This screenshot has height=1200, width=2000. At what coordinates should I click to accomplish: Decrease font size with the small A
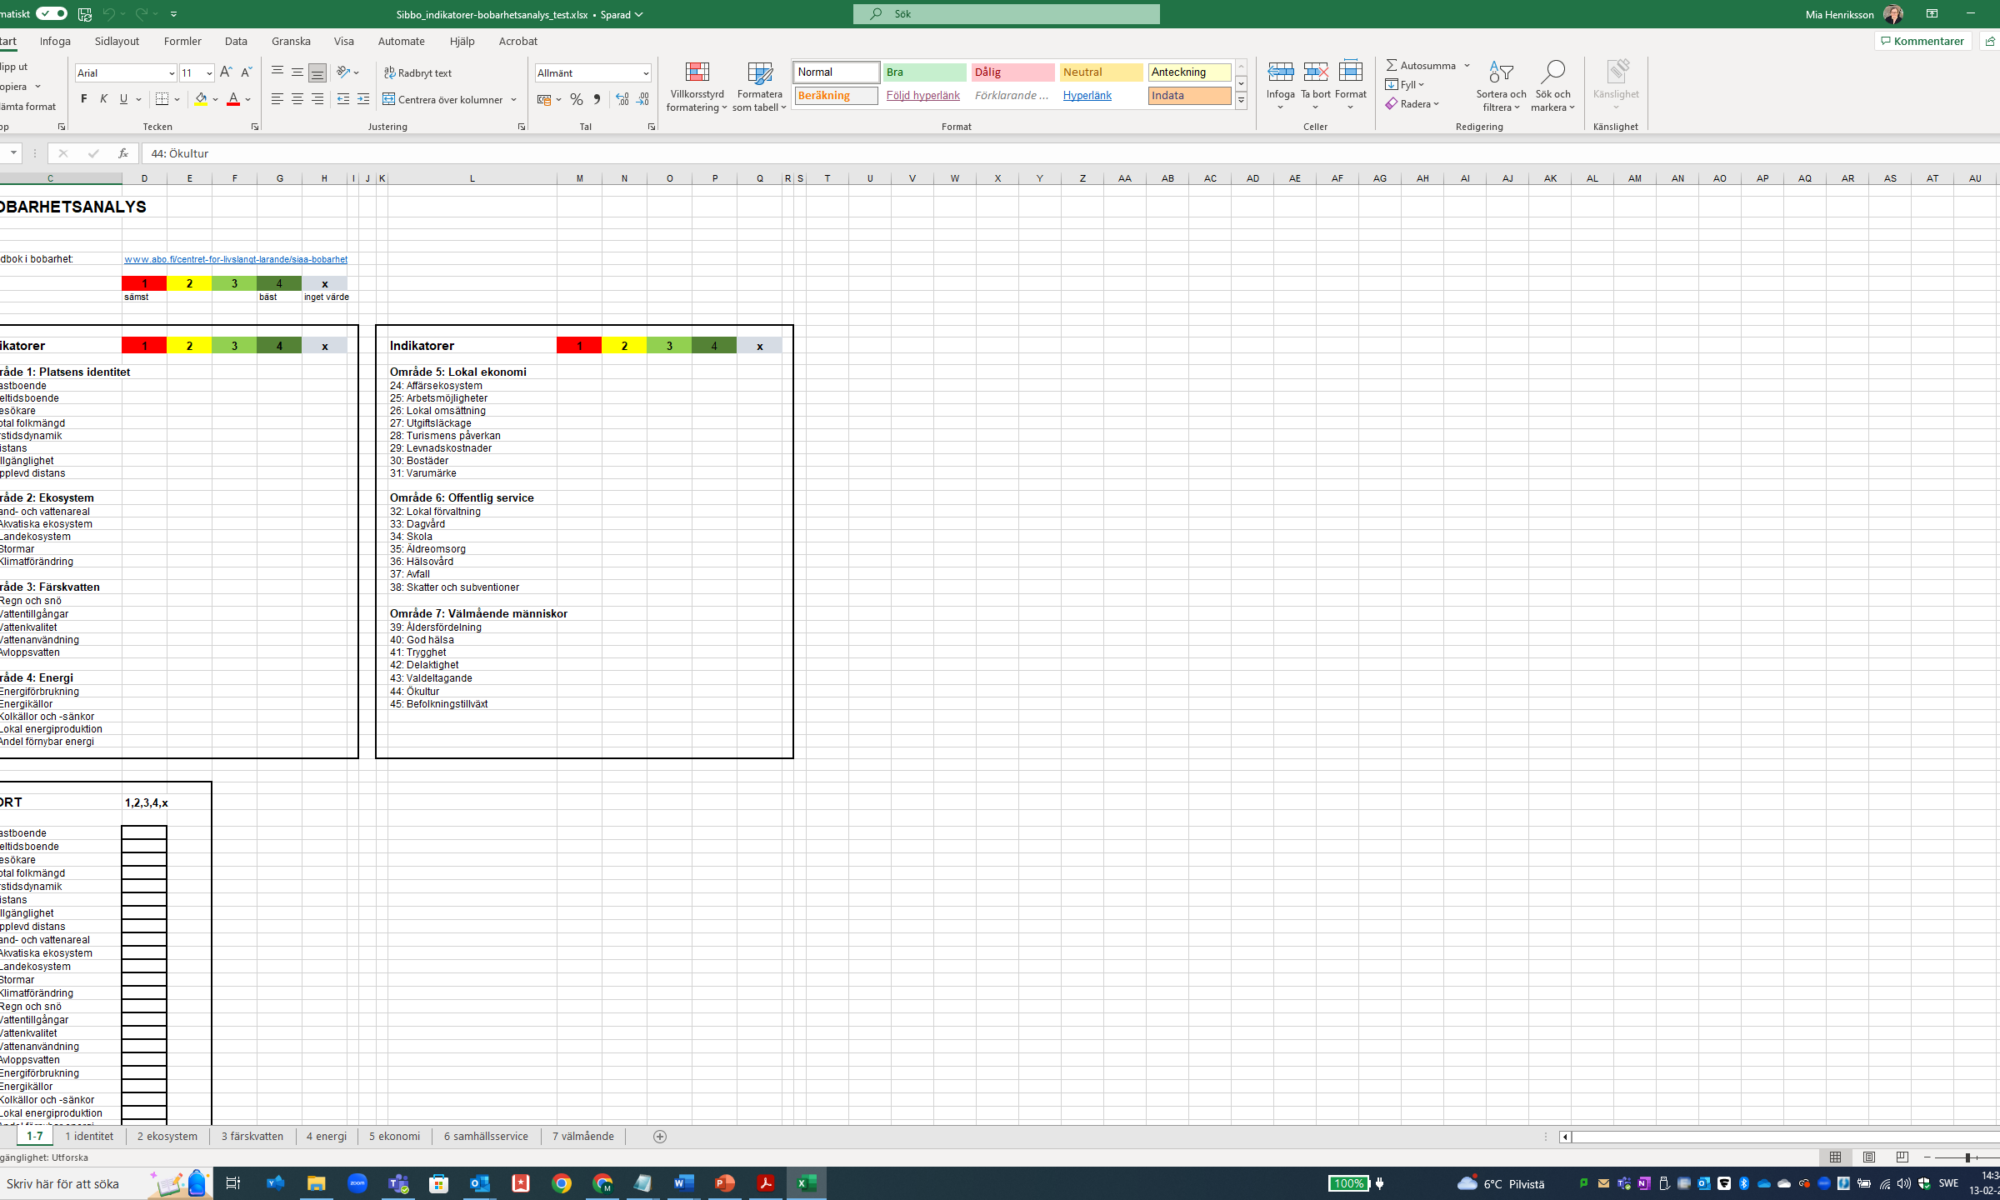pos(246,72)
